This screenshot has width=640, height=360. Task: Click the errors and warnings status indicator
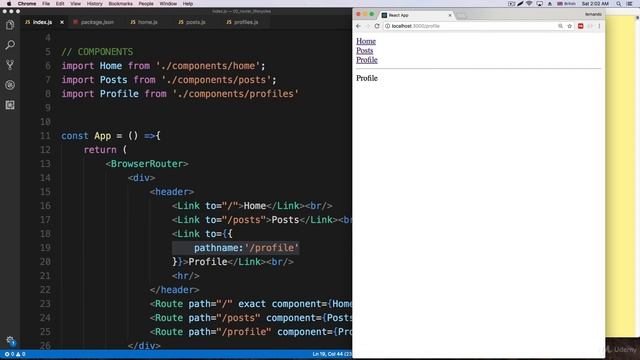(15, 354)
